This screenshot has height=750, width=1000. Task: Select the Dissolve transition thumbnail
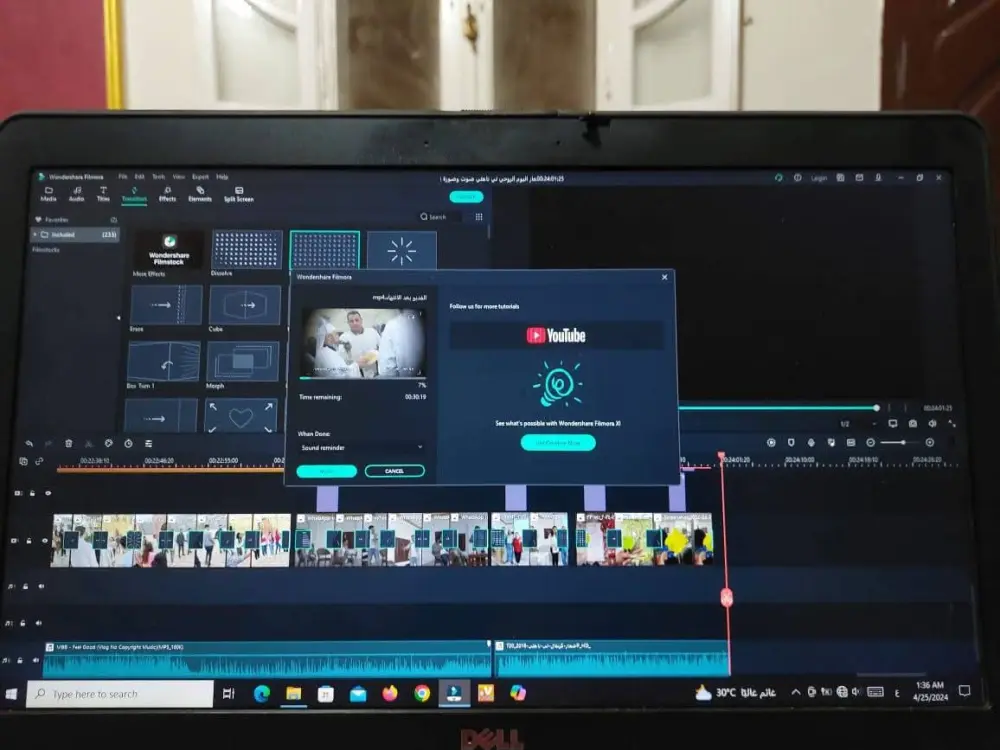[x=247, y=249]
